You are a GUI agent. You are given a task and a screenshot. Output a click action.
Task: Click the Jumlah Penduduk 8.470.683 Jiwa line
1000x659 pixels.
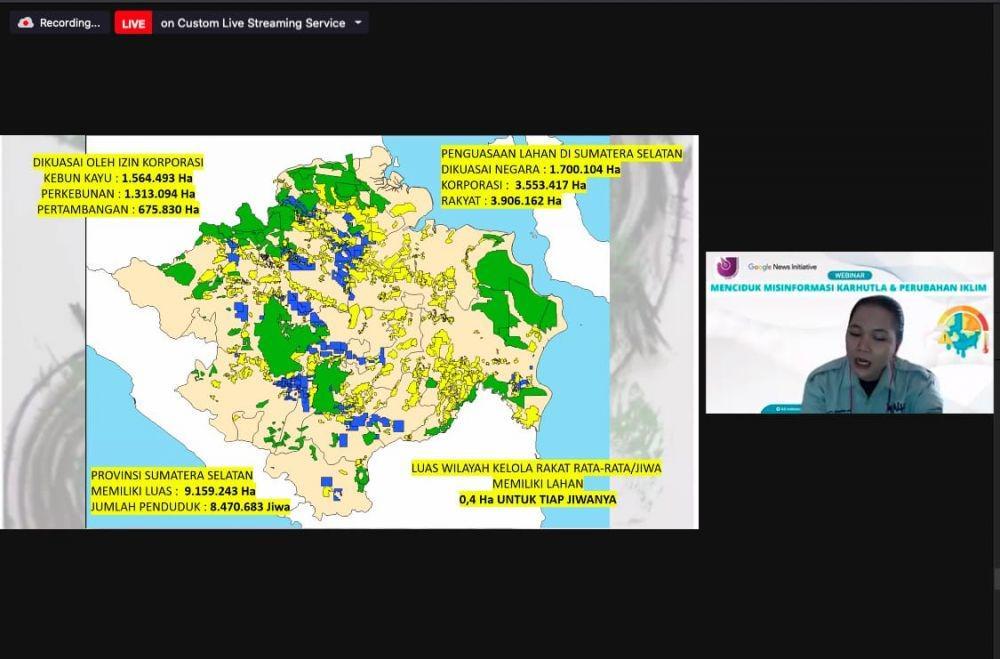(x=190, y=507)
